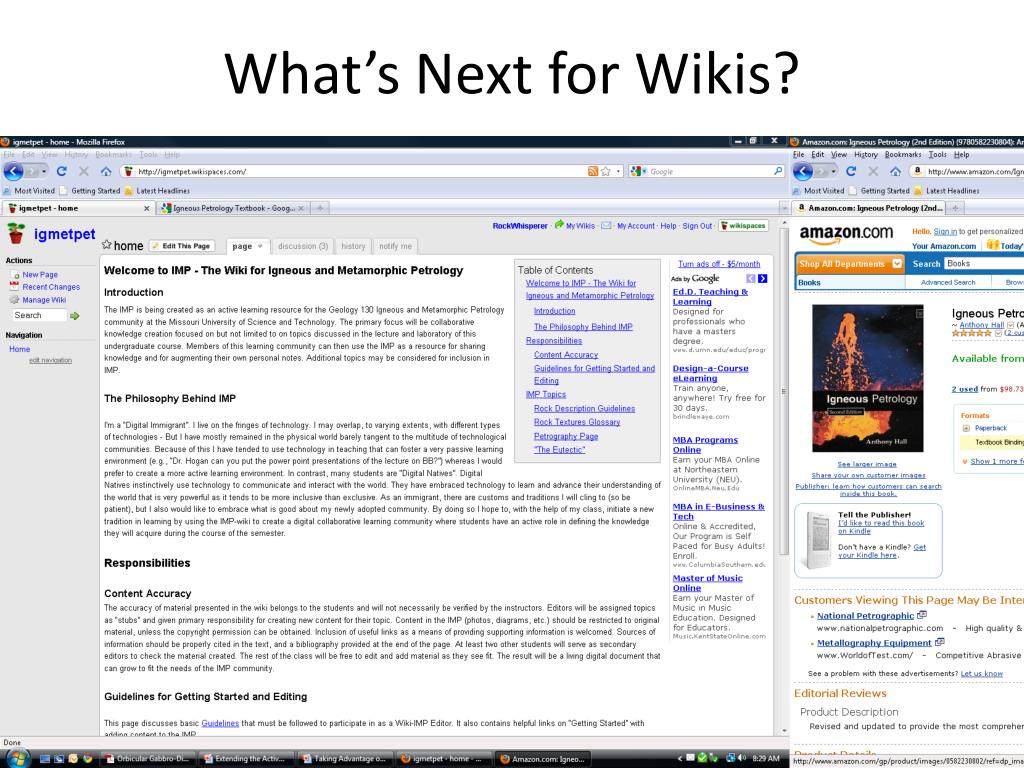The image size is (1024, 768).
Task: Switch to the history tab
Action: 353,246
